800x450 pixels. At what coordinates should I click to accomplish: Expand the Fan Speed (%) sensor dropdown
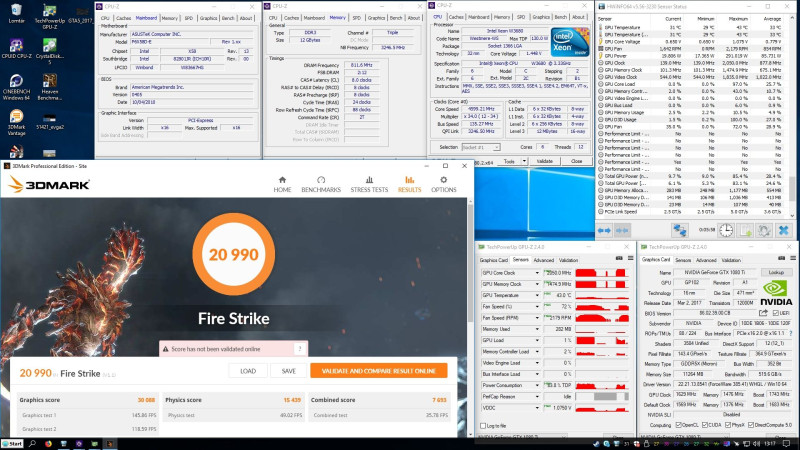point(537,307)
